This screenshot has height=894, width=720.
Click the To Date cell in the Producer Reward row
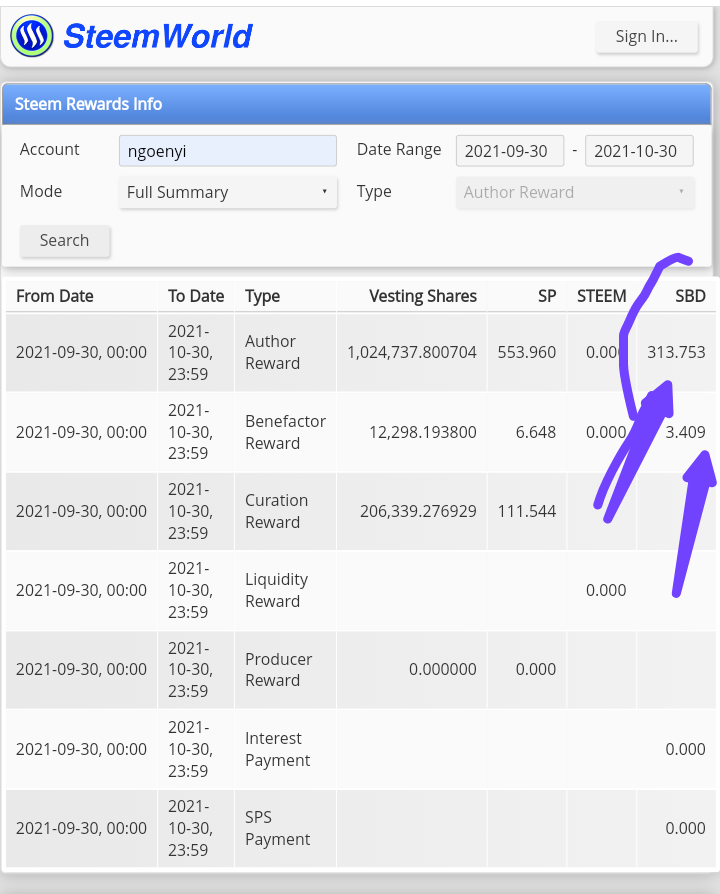tap(196, 669)
